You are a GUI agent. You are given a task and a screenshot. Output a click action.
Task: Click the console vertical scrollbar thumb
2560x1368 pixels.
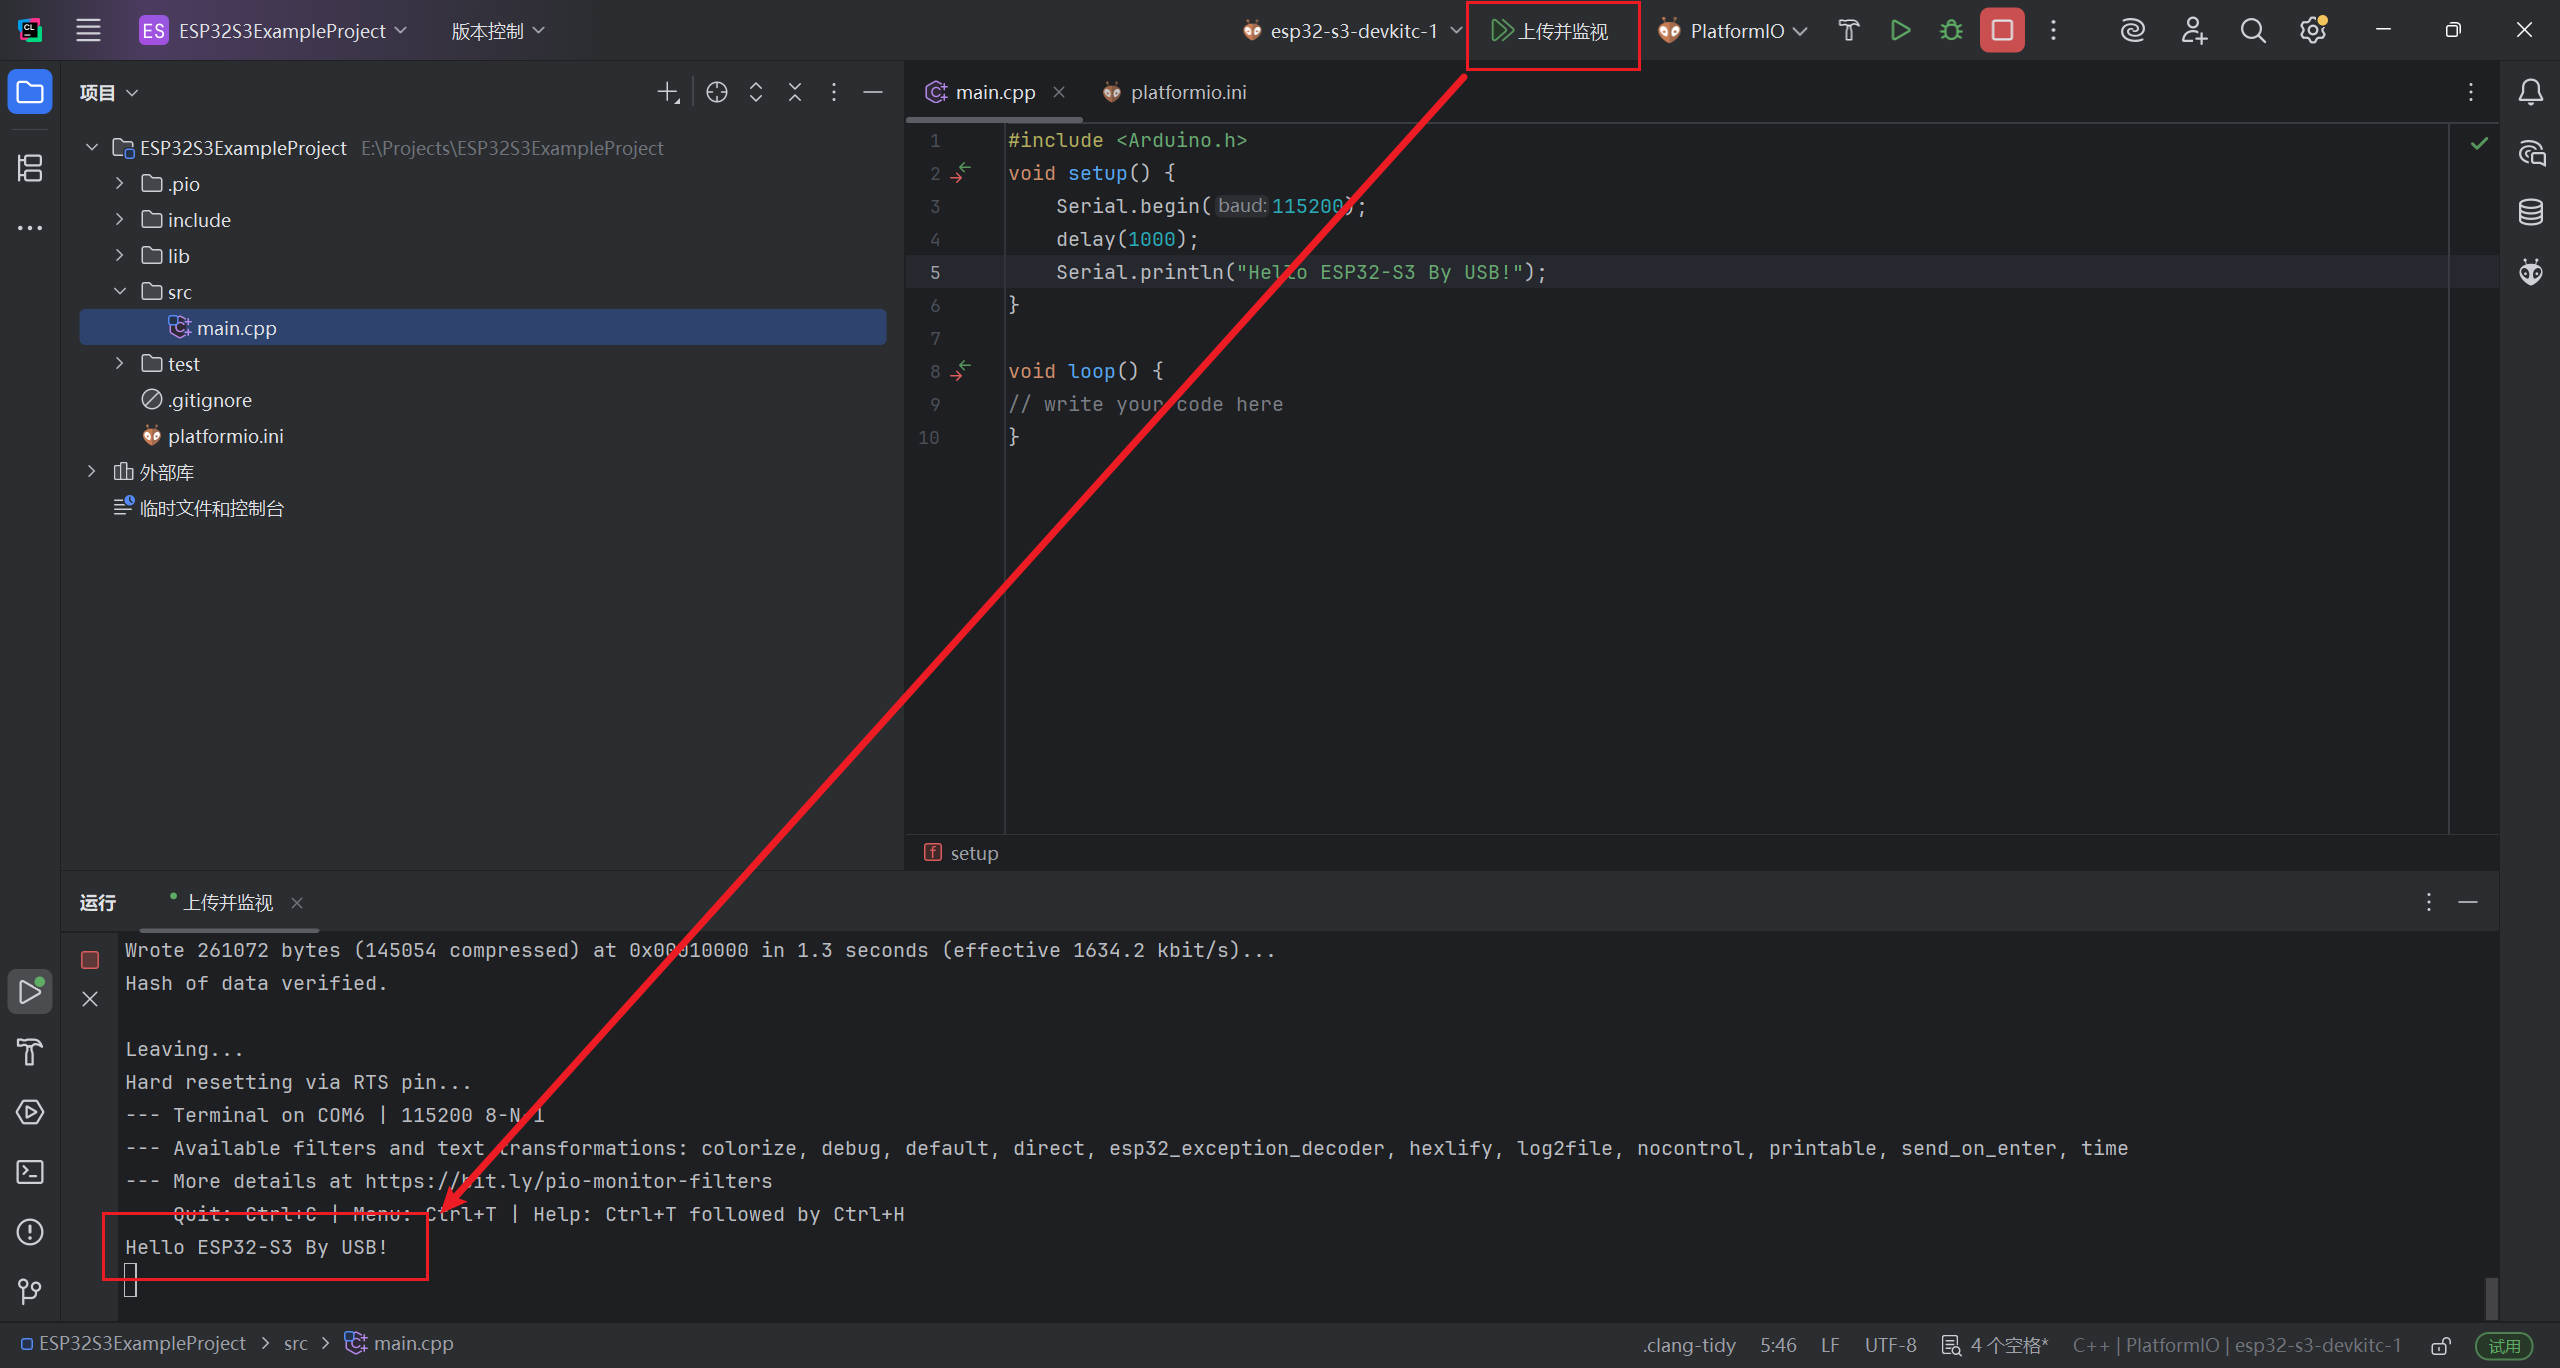point(2491,1297)
